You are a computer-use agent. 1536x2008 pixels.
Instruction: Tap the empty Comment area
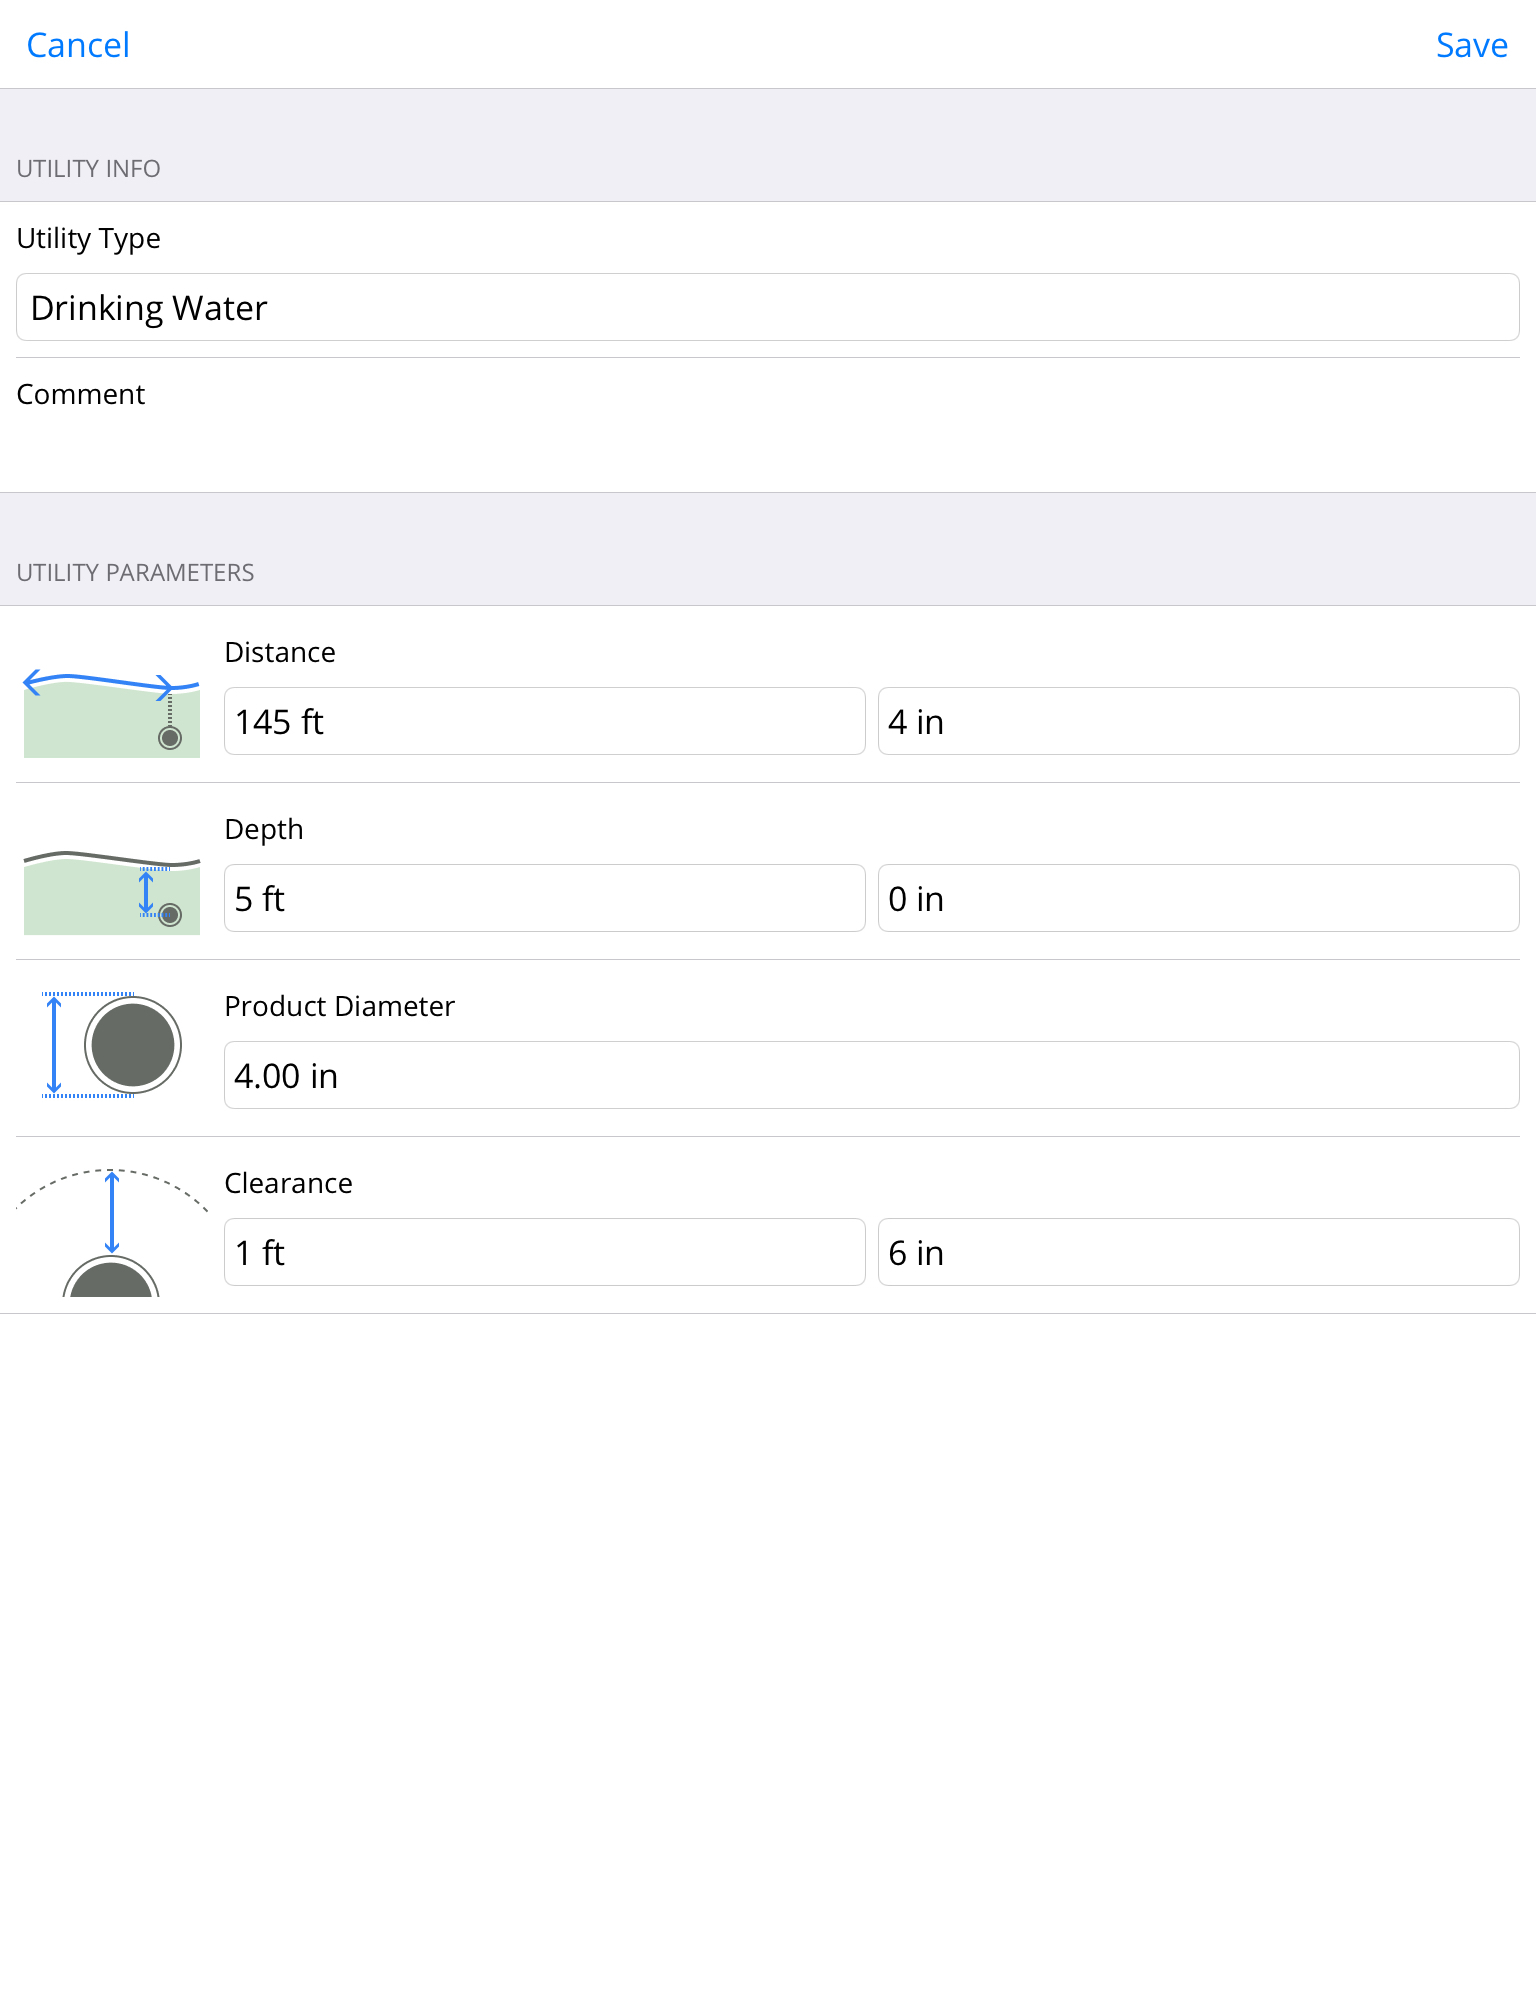point(767,440)
